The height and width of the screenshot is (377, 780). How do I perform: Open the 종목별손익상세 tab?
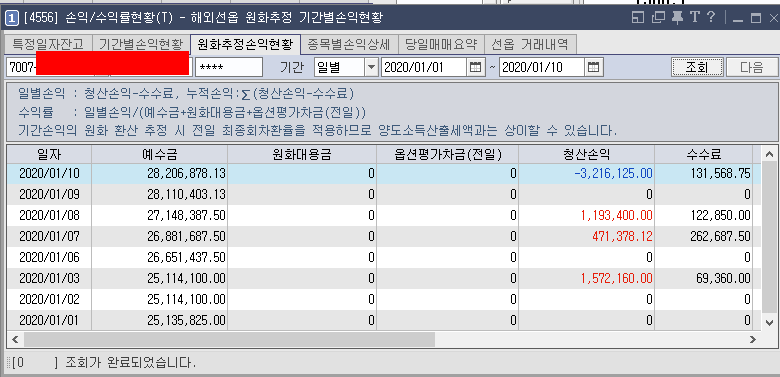tap(349, 45)
